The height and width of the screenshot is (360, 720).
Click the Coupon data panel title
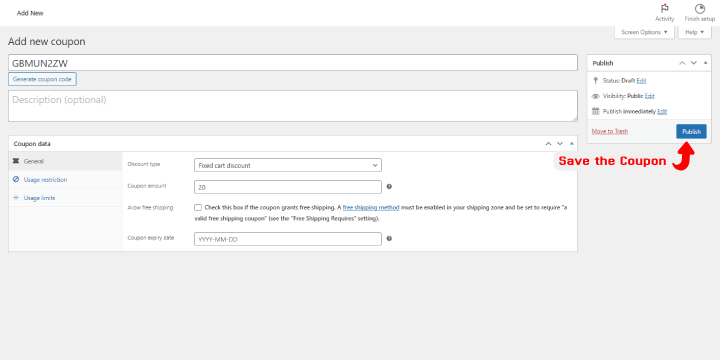32,144
